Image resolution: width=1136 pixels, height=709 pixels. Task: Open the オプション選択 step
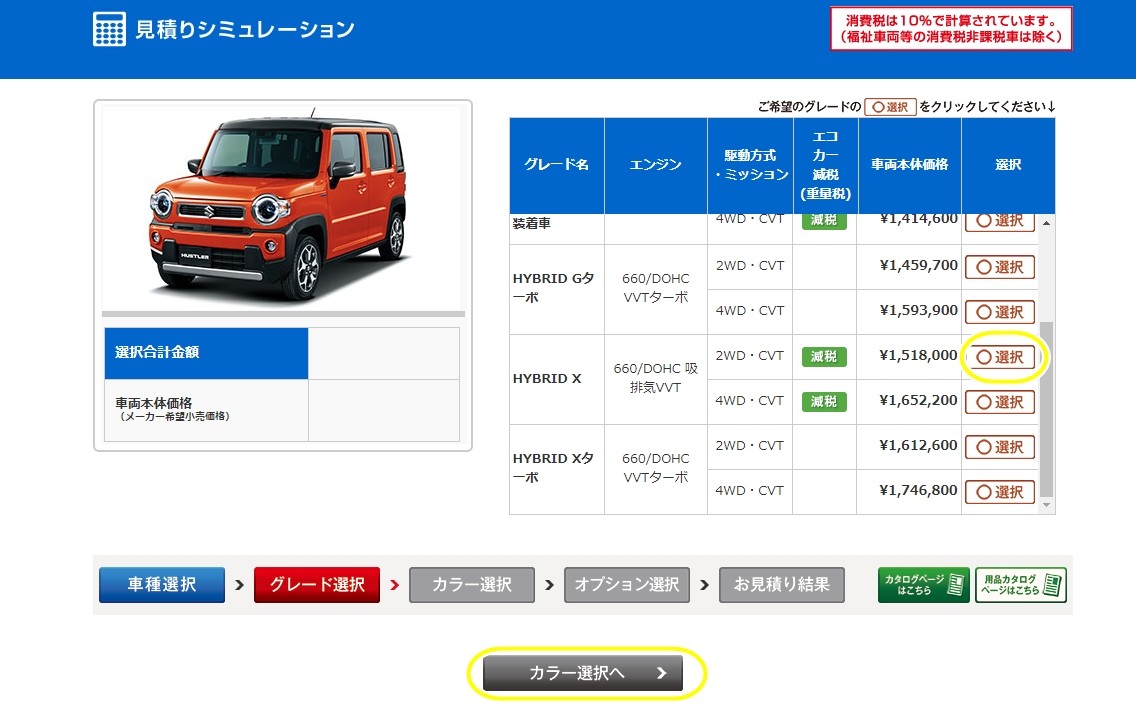(627, 584)
